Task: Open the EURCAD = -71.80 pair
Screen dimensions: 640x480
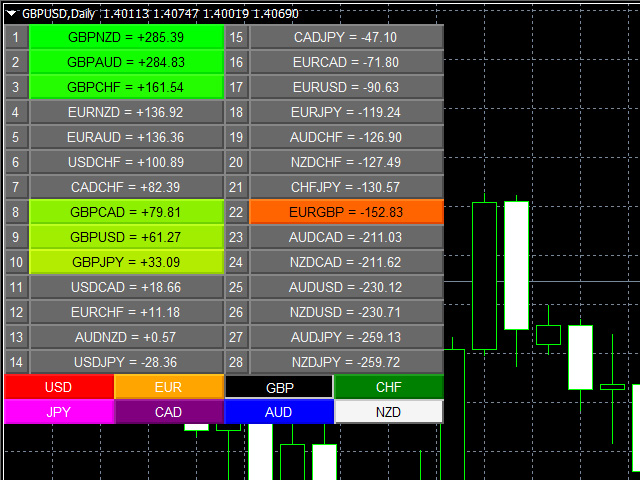Action: tap(347, 62)
